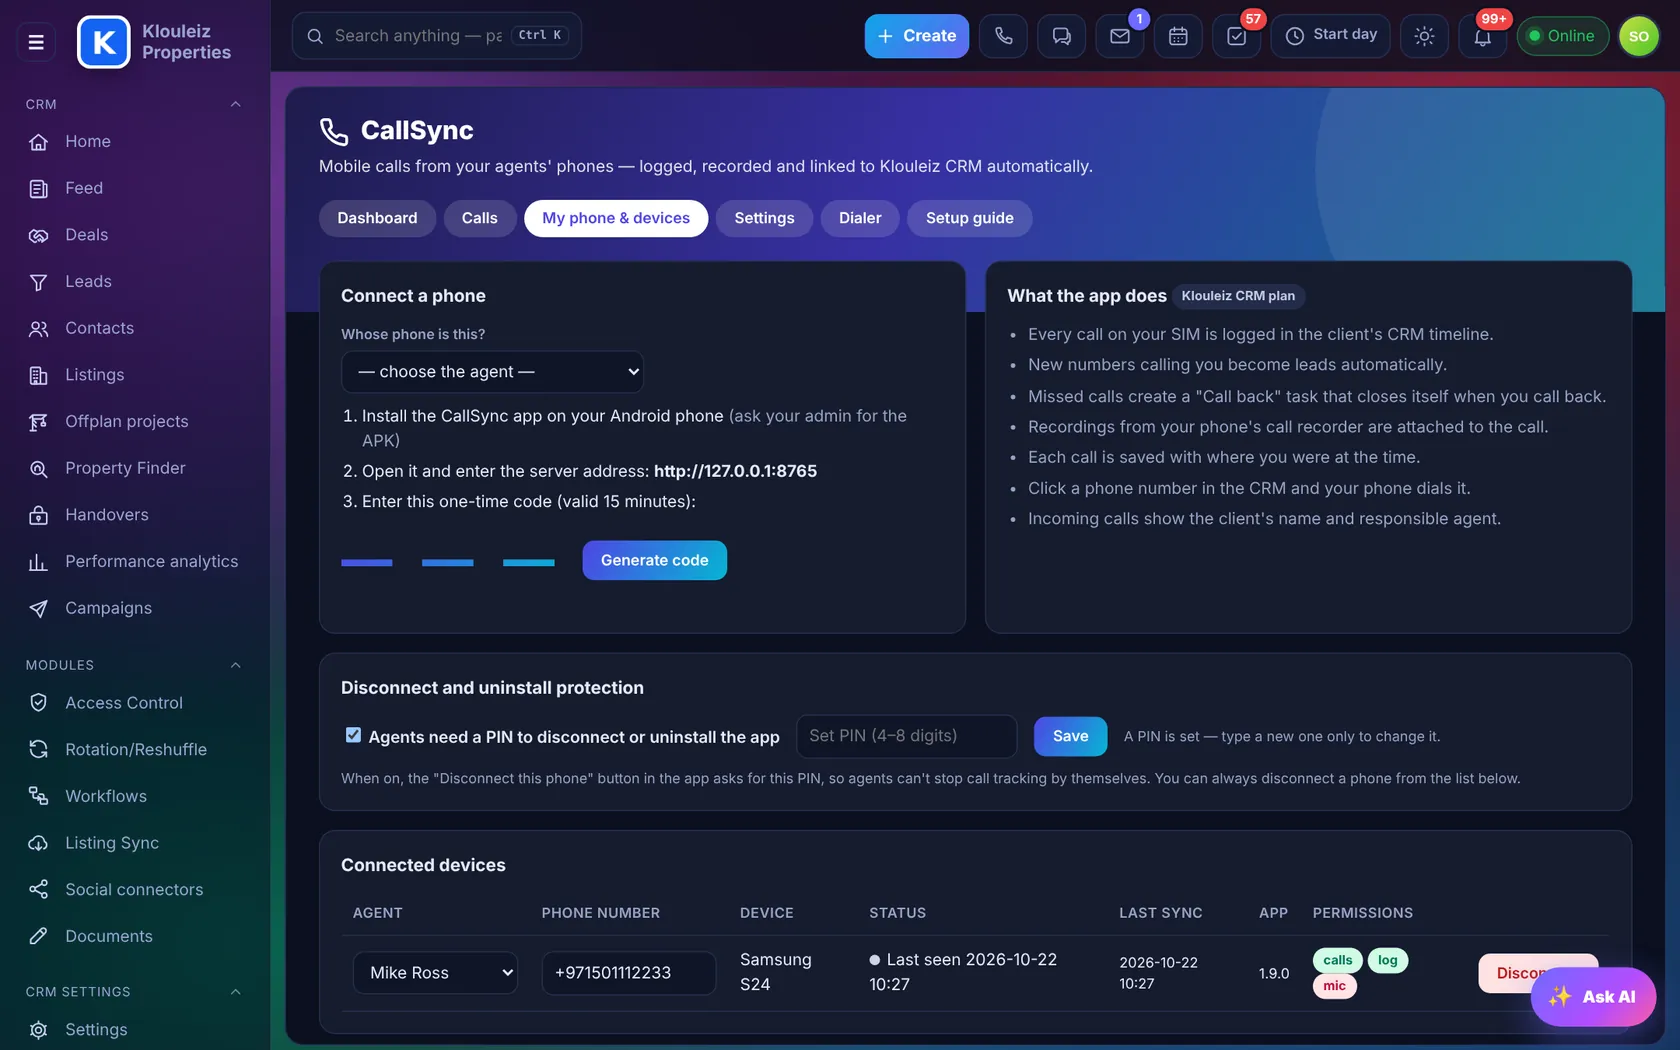Click the phone icon in top bar
The width and height of the screenshot is (1680, 1050).
[x=1003, y=36]
